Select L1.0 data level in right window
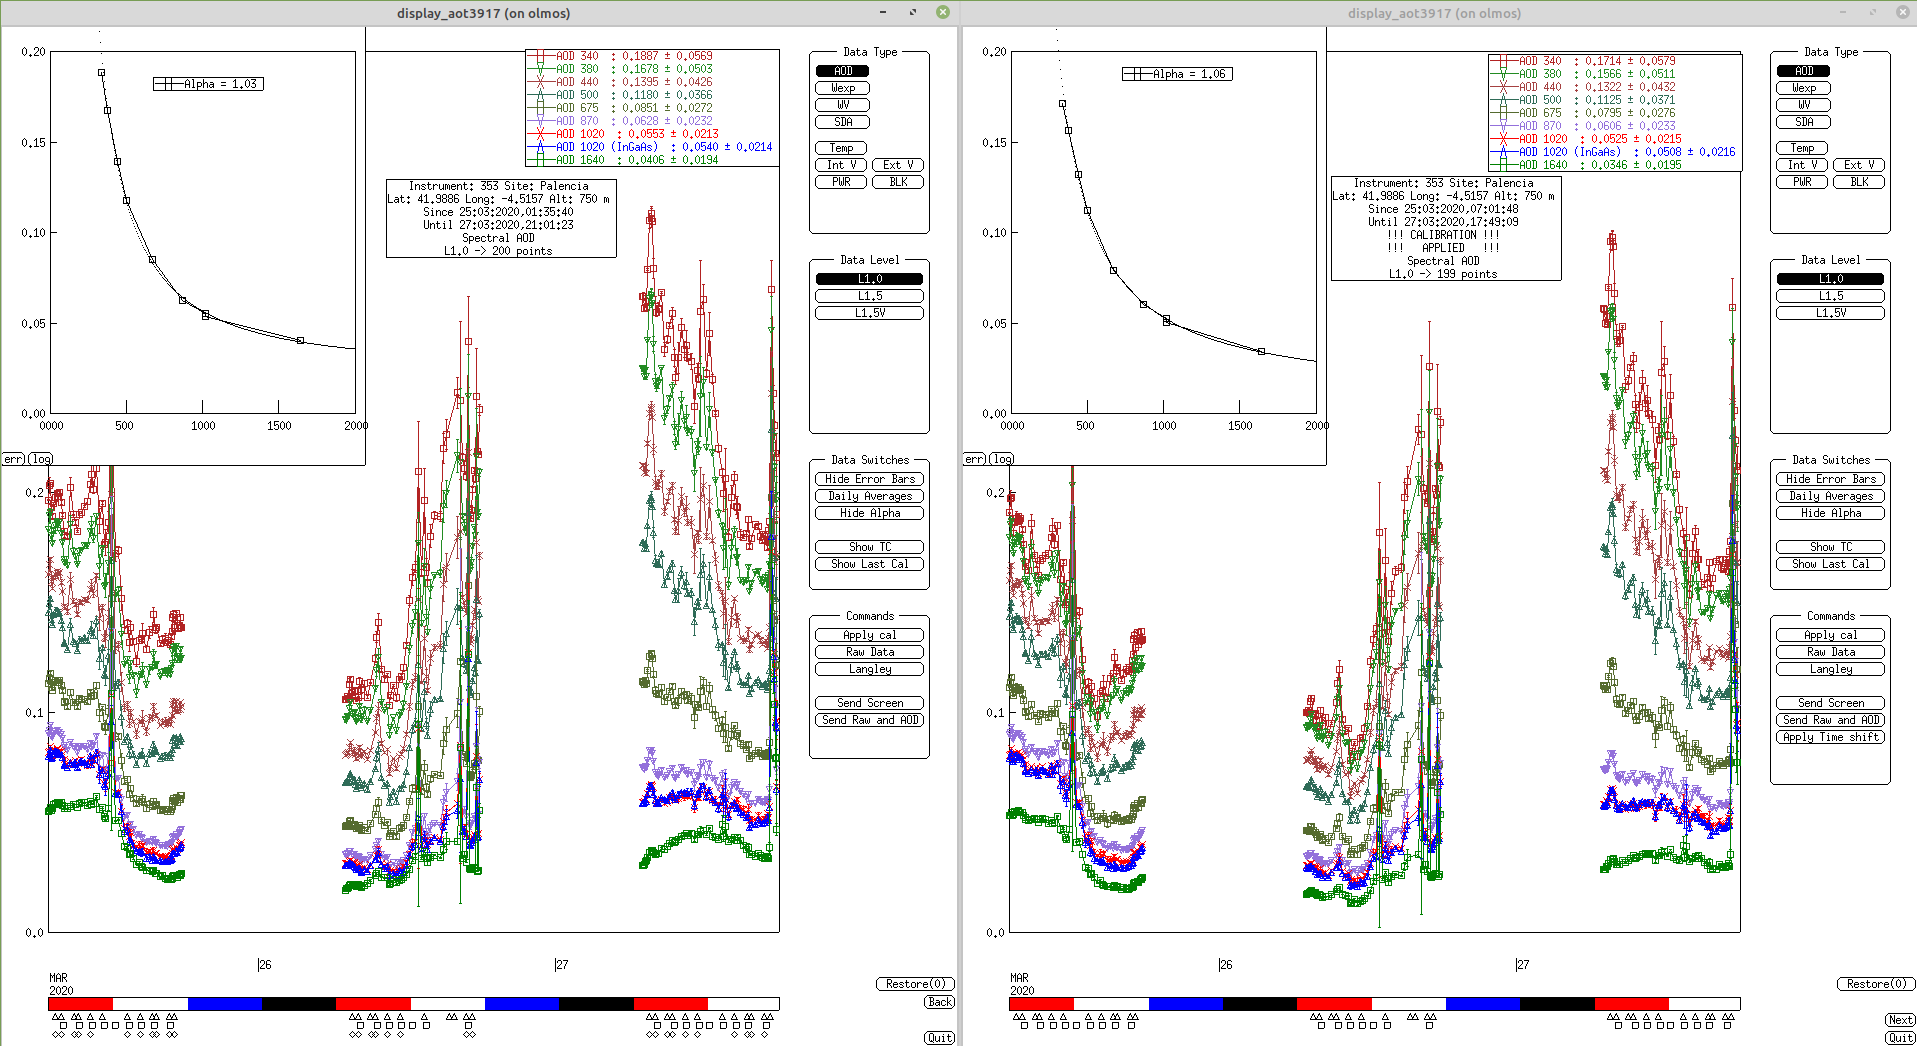Viewport: 1917px width, 1046px height. 1830,279
